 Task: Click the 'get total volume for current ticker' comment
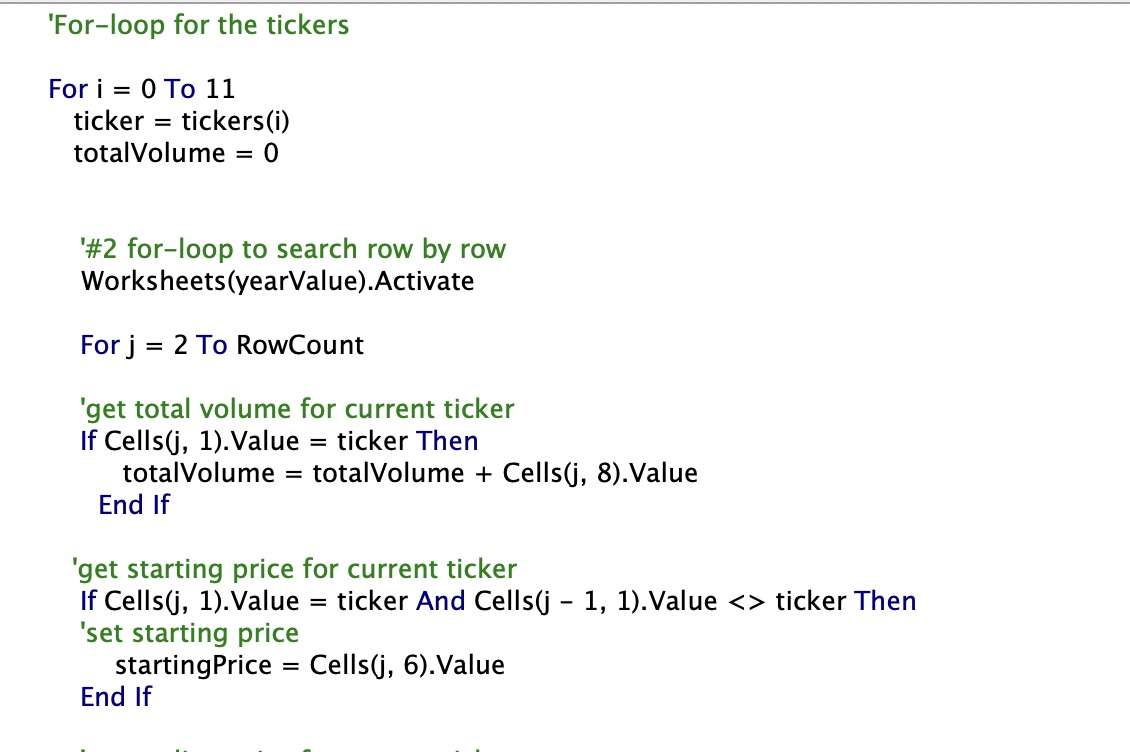pyautogui.click(x=297, y=410)
